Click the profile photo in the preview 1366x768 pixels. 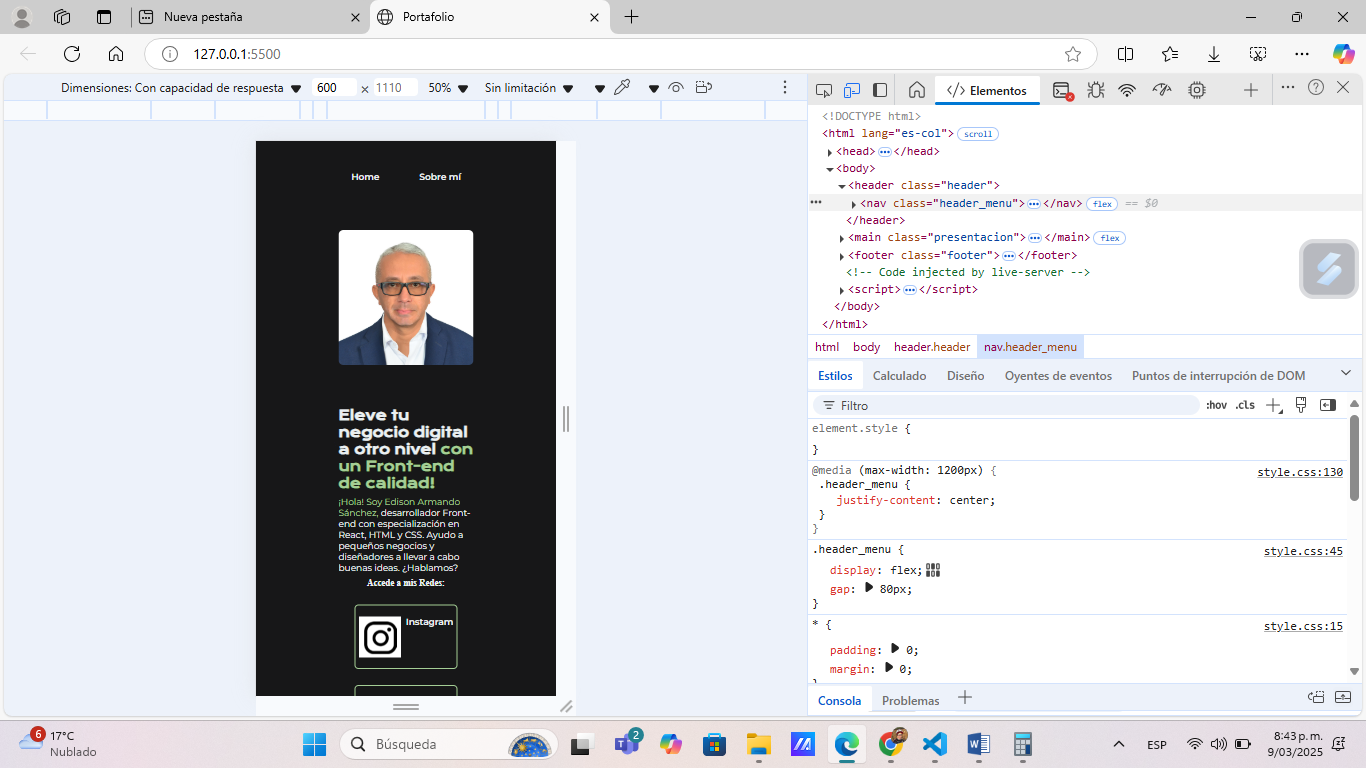(x=406, y=297)
